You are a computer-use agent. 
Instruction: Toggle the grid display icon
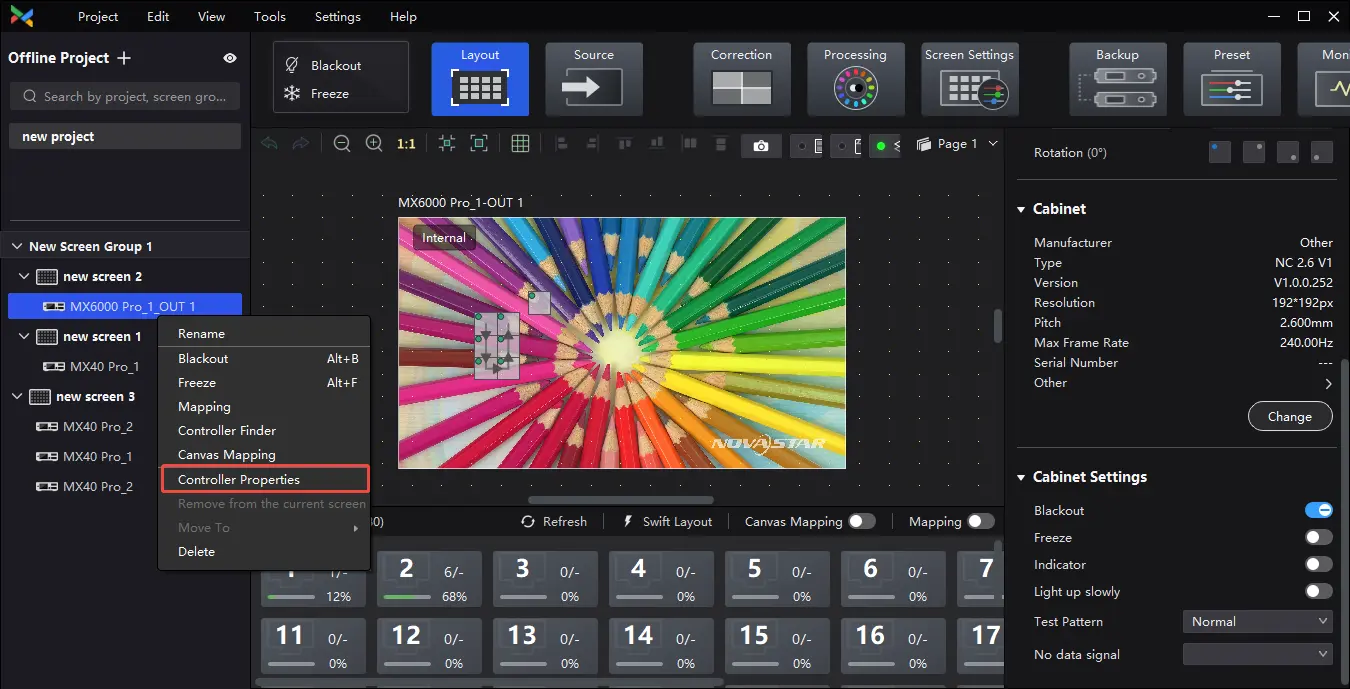[520, 144]
